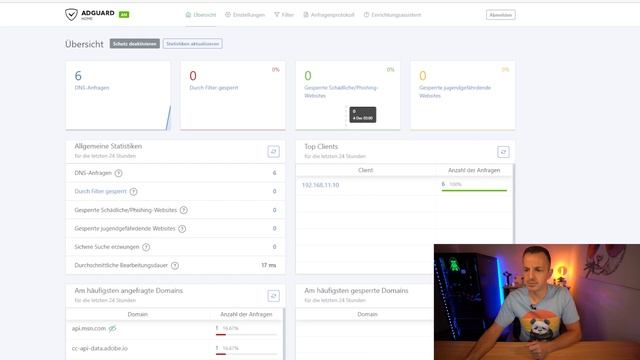Screen dimensions: 640x360
Task: Click the Abmelden button
Action: (x=500, y=15)
